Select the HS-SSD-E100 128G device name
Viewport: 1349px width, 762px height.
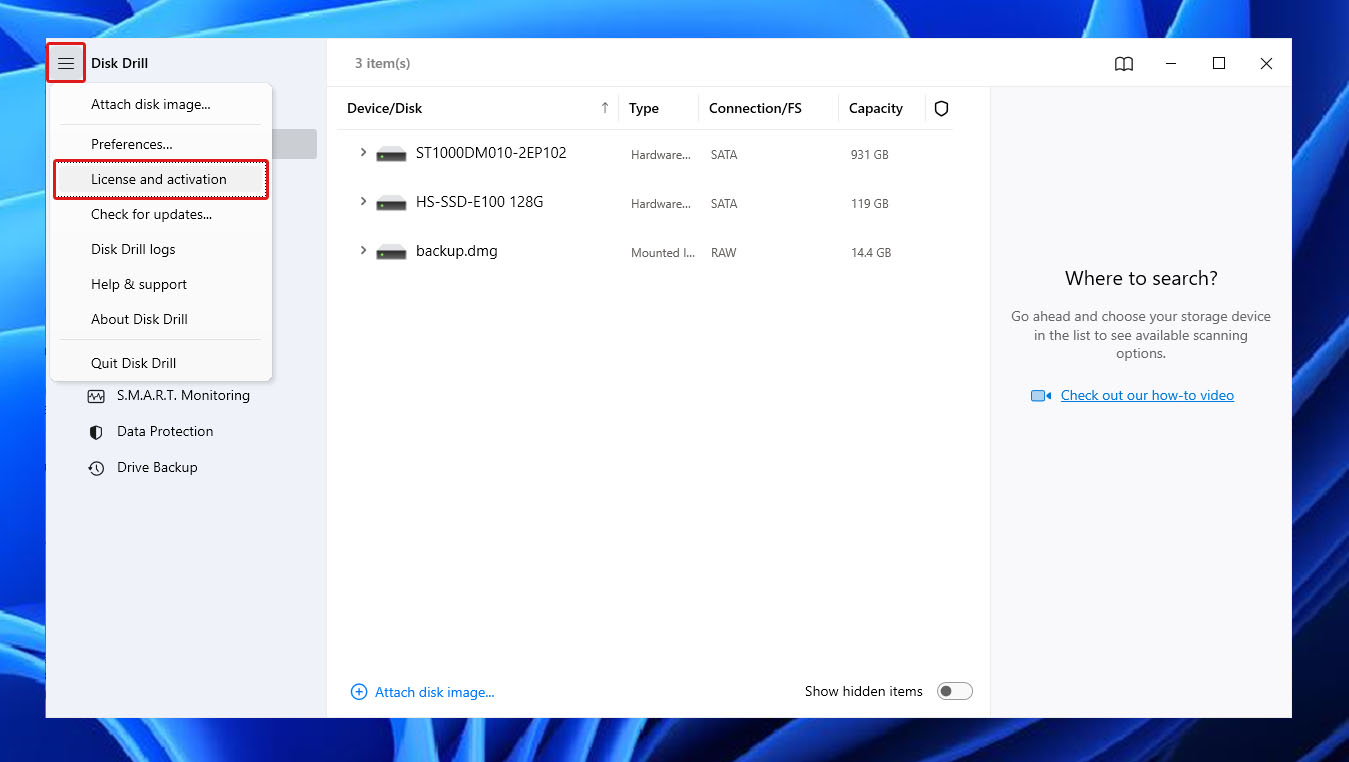[480, 202]
